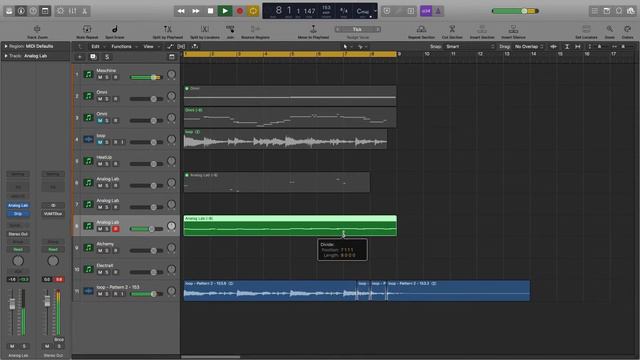Viewport: 640px width, 360px height.
Task: Click bar 12 in the ruler
Action: pyautogui.click(x=480, y=54)
